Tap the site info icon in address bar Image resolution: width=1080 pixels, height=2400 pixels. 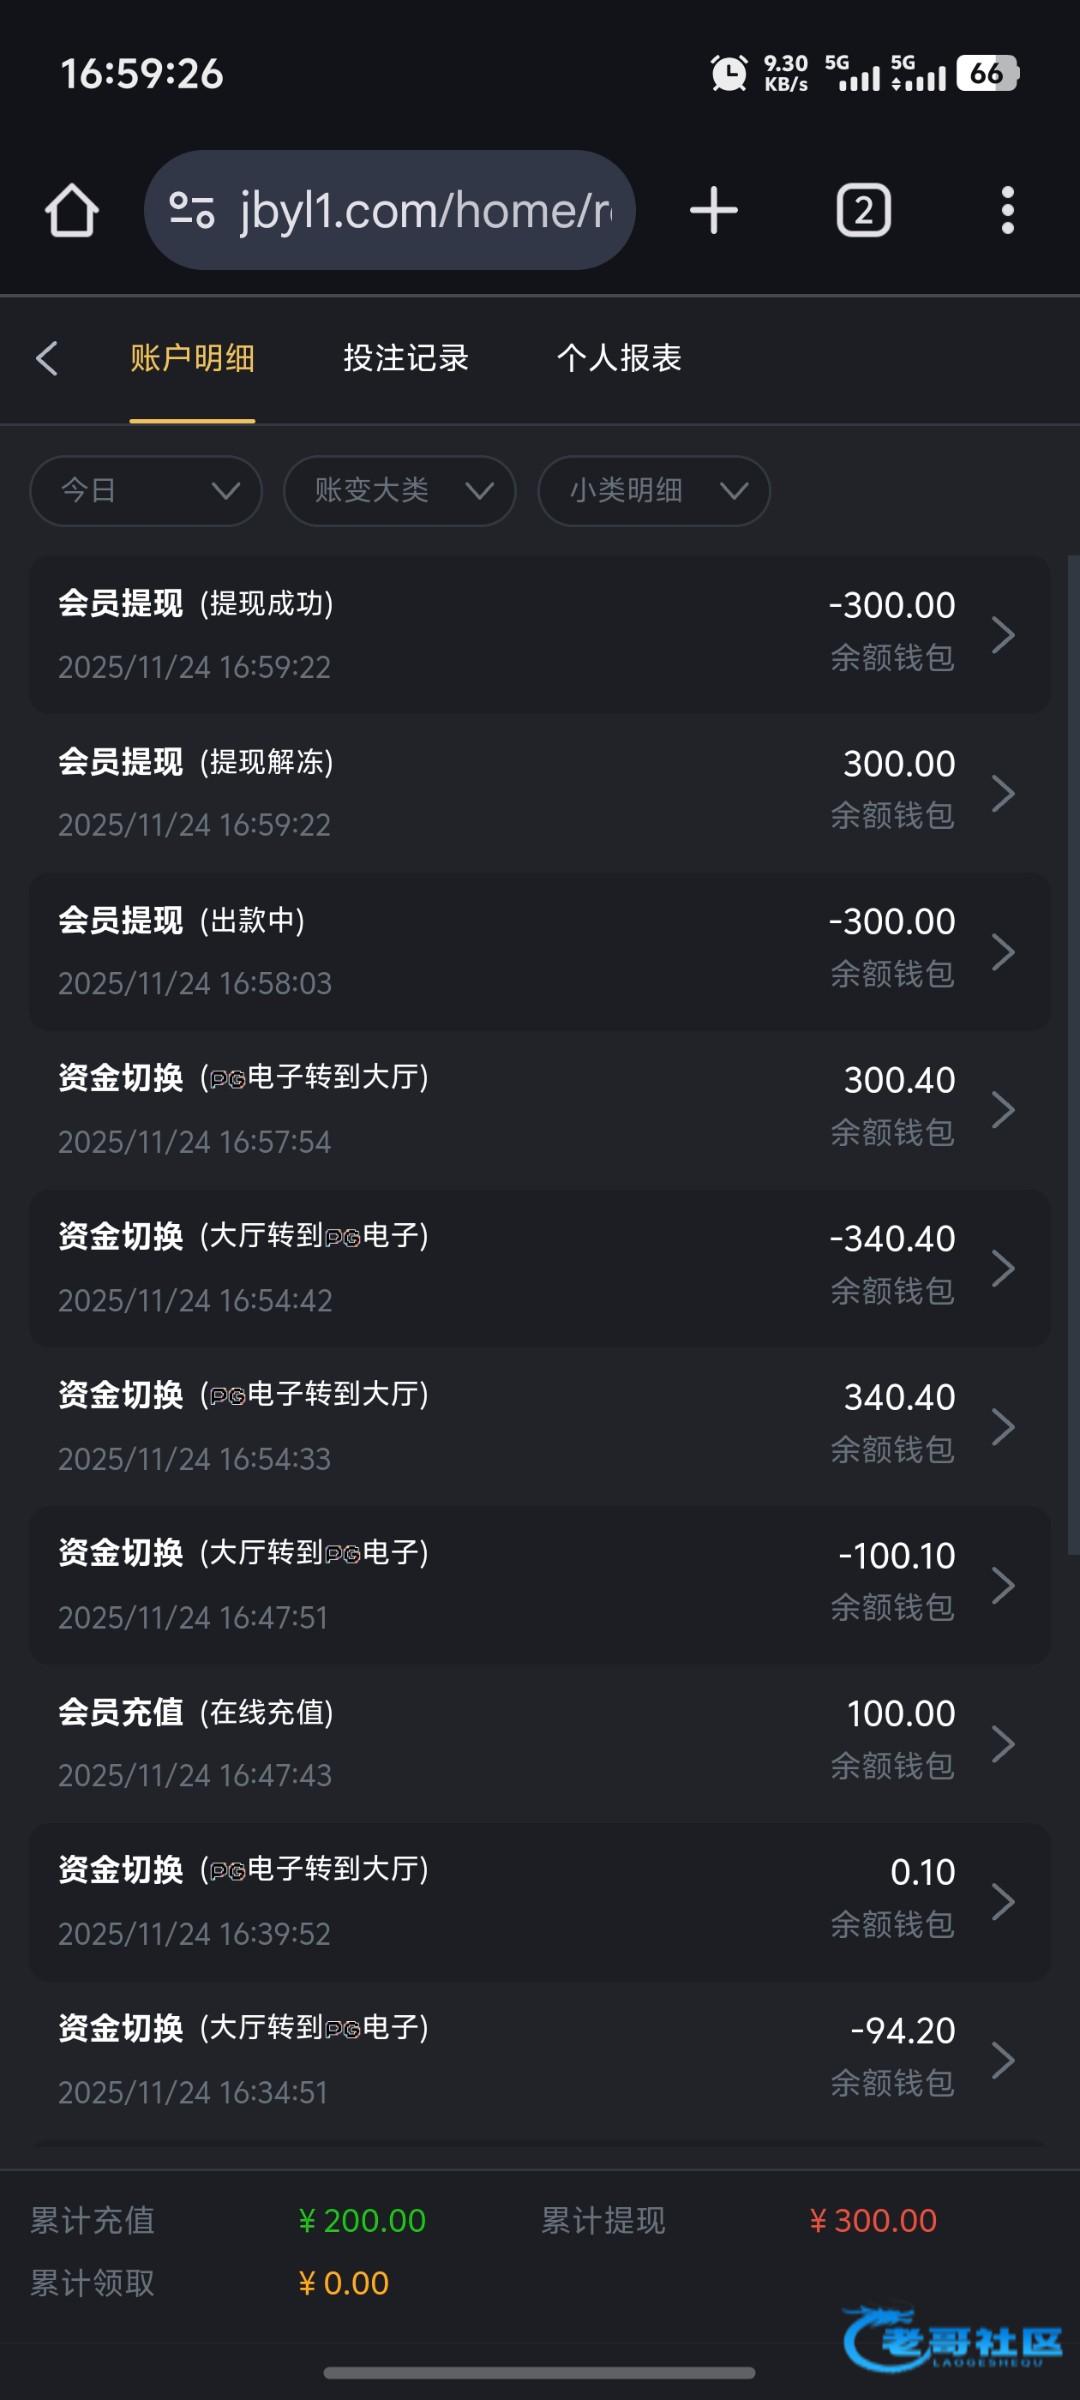[x=192, y=210]
